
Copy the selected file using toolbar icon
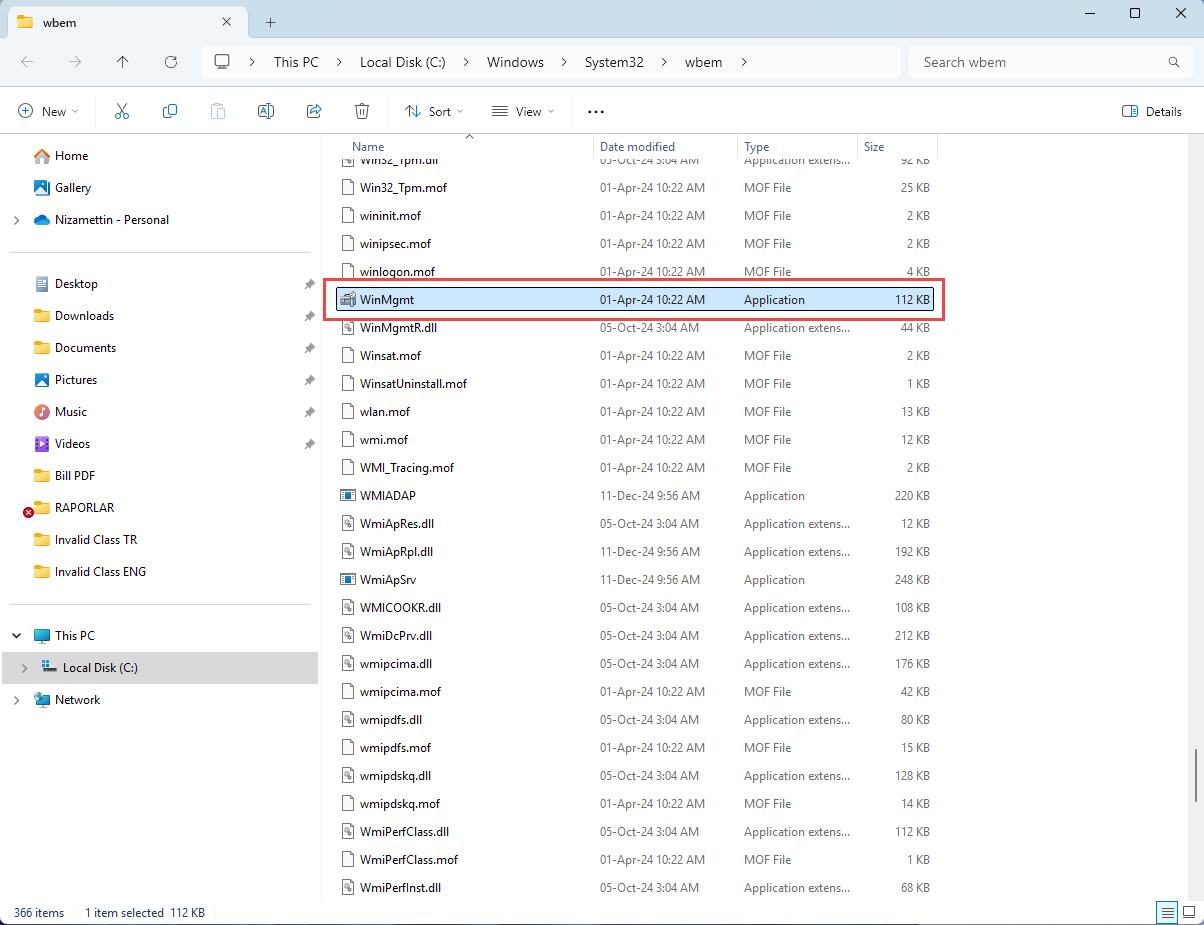[170, 111]
